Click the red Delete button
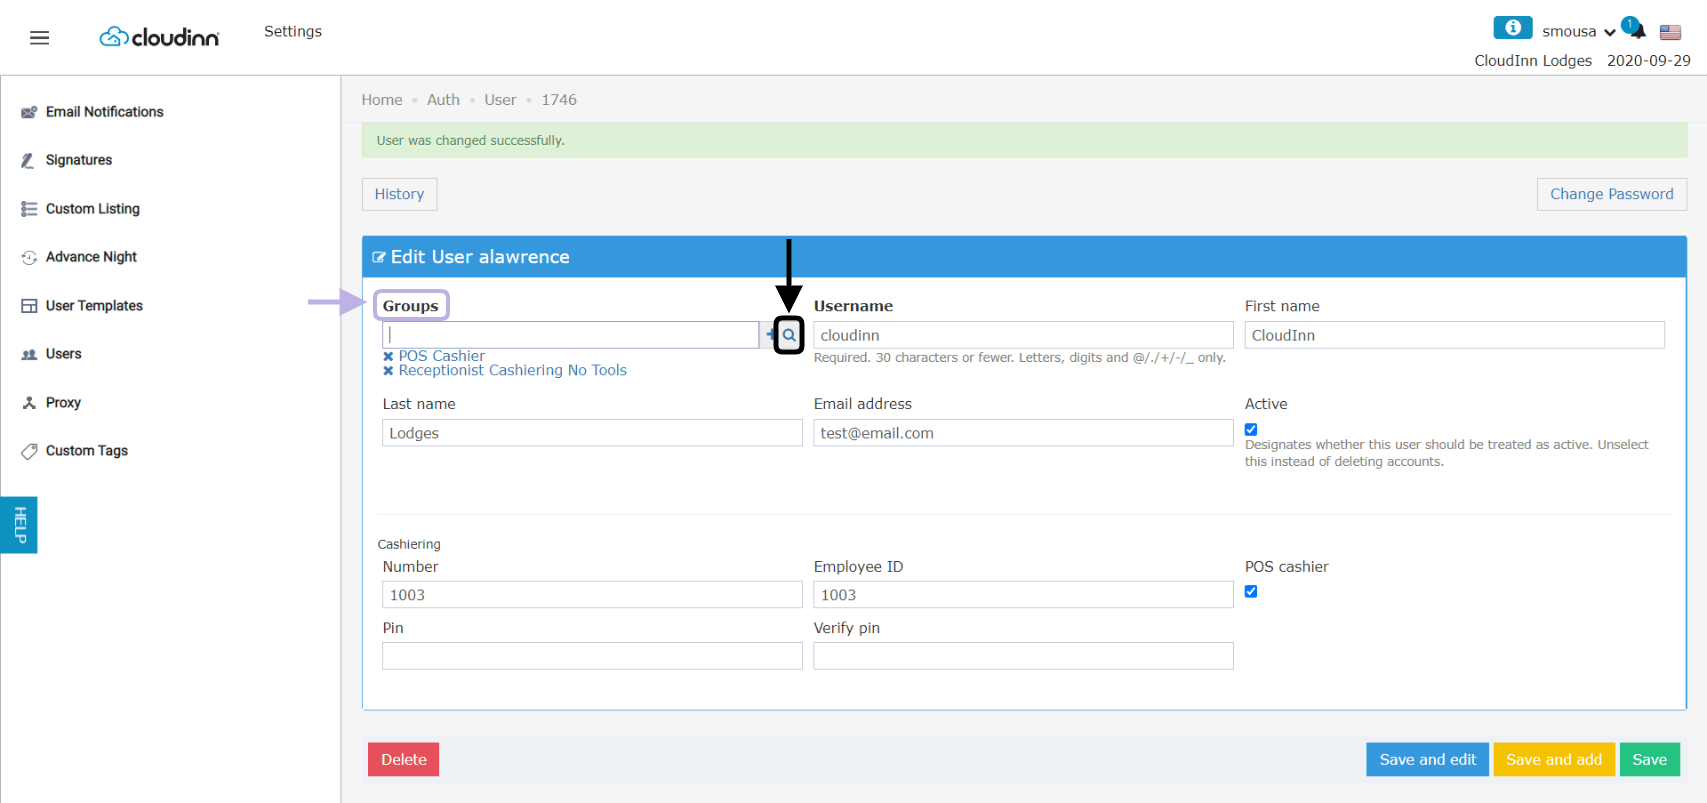 pyautogui.click(x=403, y=759)
